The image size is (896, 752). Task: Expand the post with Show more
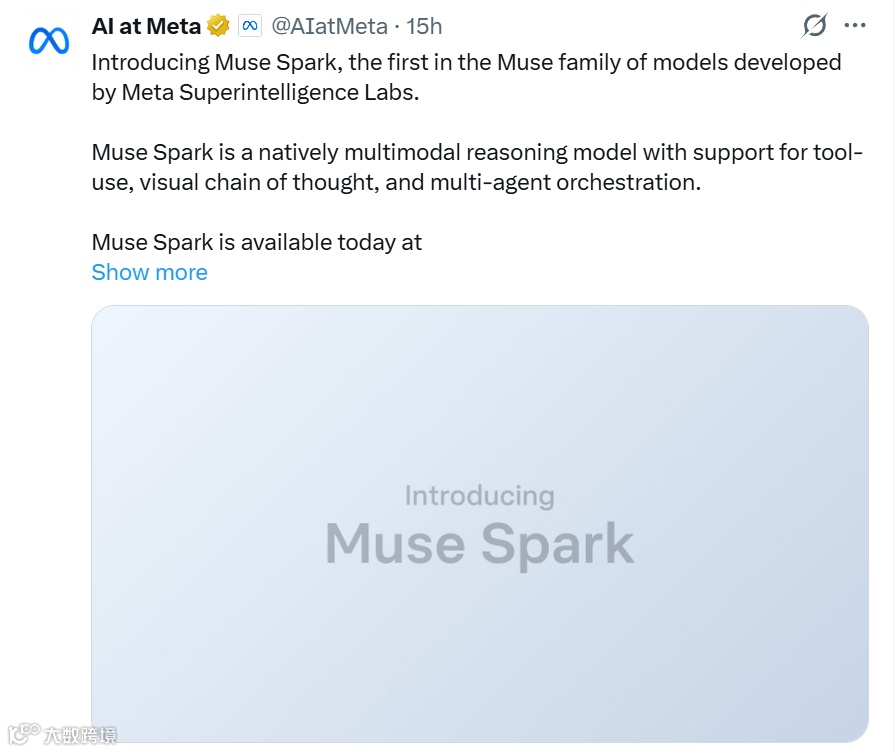tap(149, 272)
